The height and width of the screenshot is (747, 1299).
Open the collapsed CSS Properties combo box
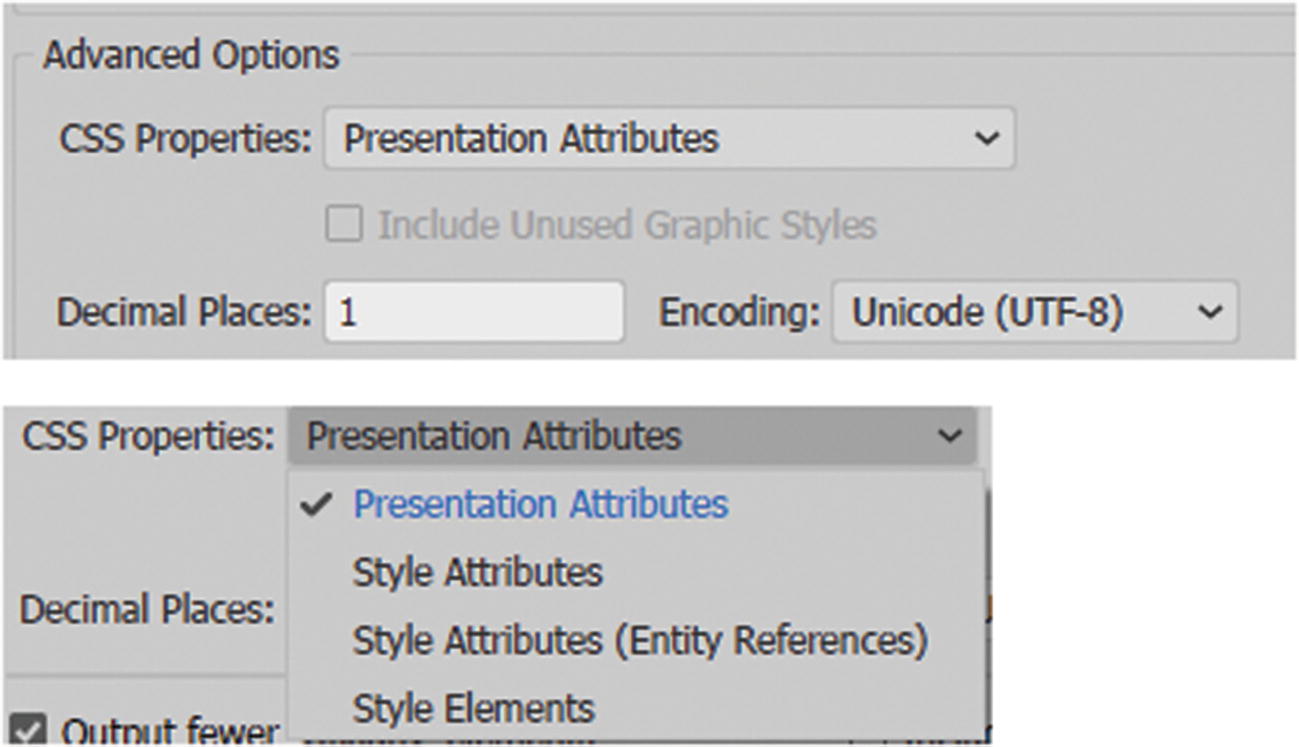pos(668,139)
